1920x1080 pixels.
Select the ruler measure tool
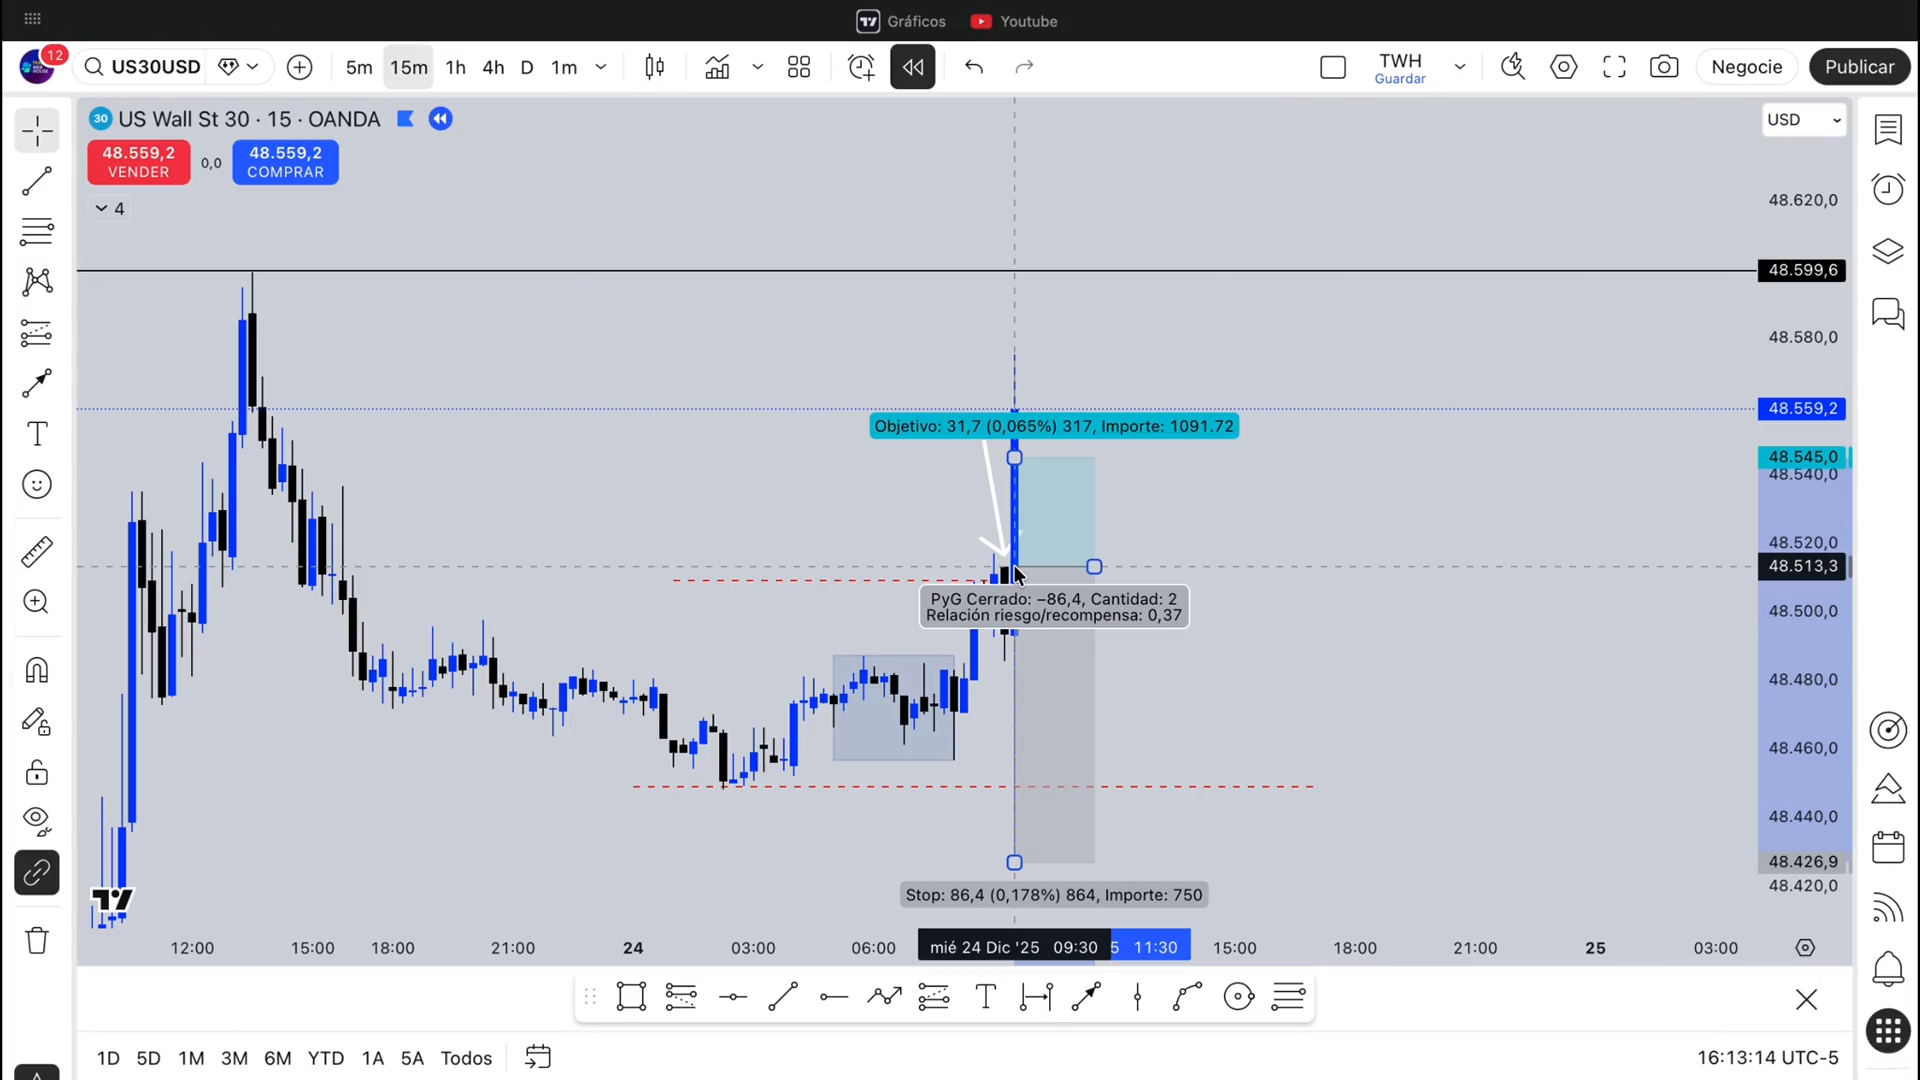[x=37, y=551]
